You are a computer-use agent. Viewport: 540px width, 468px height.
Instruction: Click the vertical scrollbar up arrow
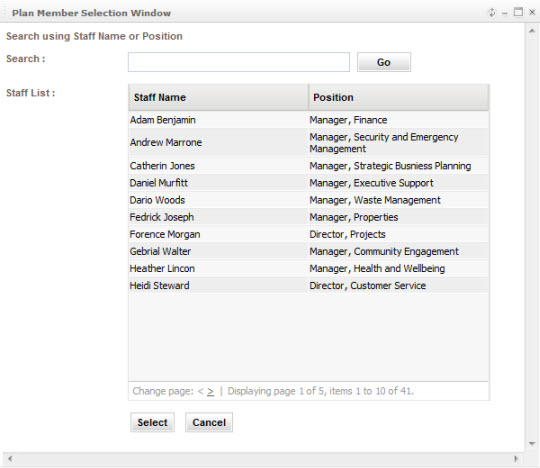pos(532,31)
